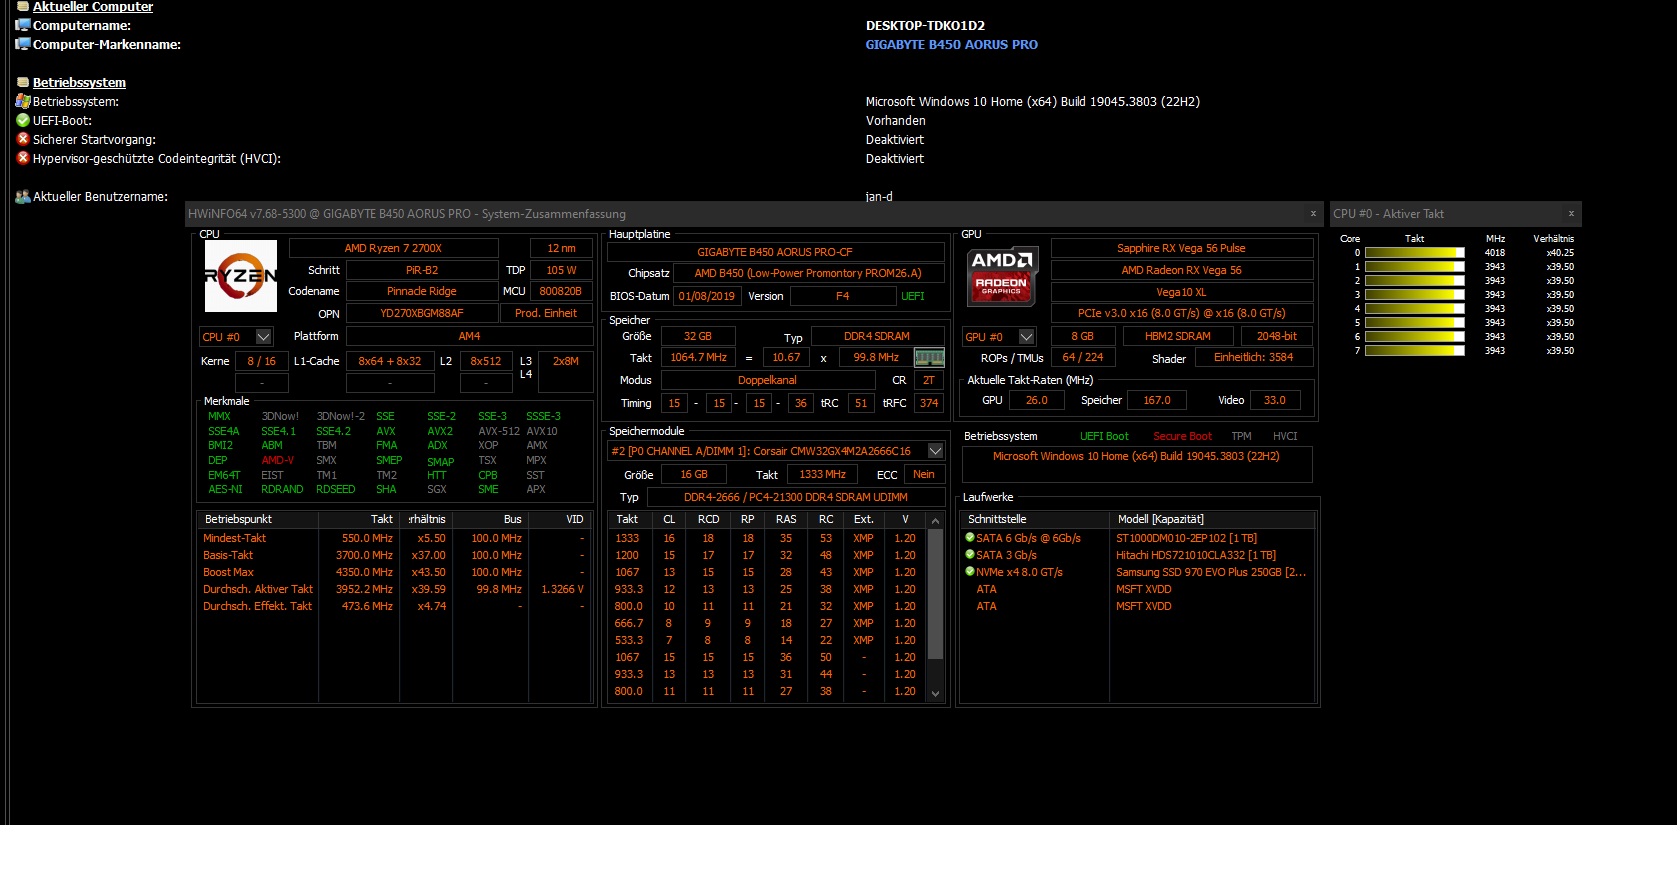The image size is (1677, 896).
Task: Click the memory timings table scrollbar thumb
Action: tap(936, 594)
